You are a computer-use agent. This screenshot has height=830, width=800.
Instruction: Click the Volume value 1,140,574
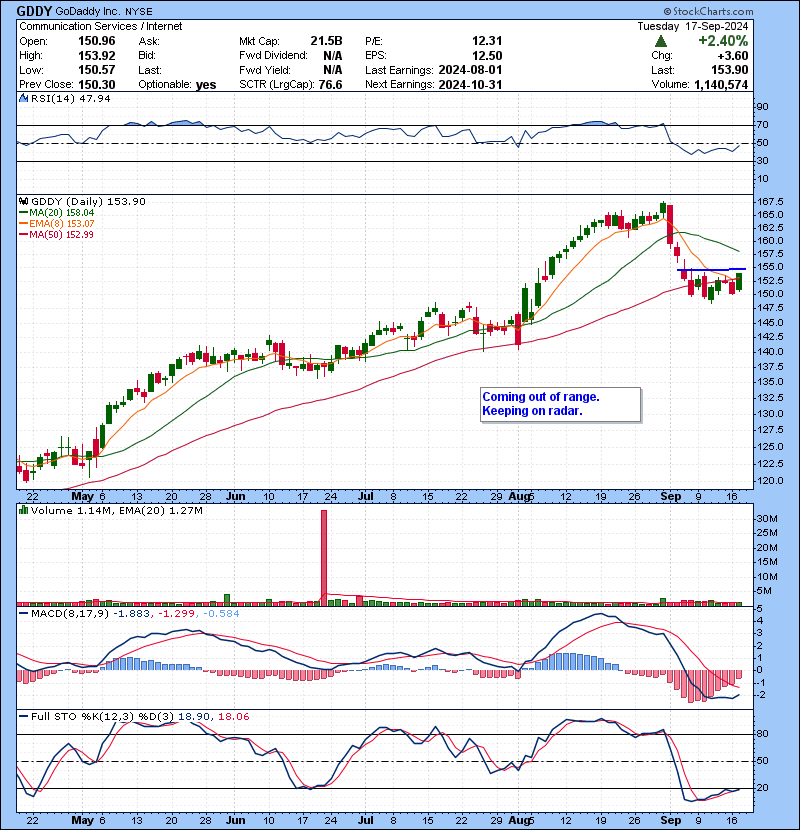pos(721,84)
